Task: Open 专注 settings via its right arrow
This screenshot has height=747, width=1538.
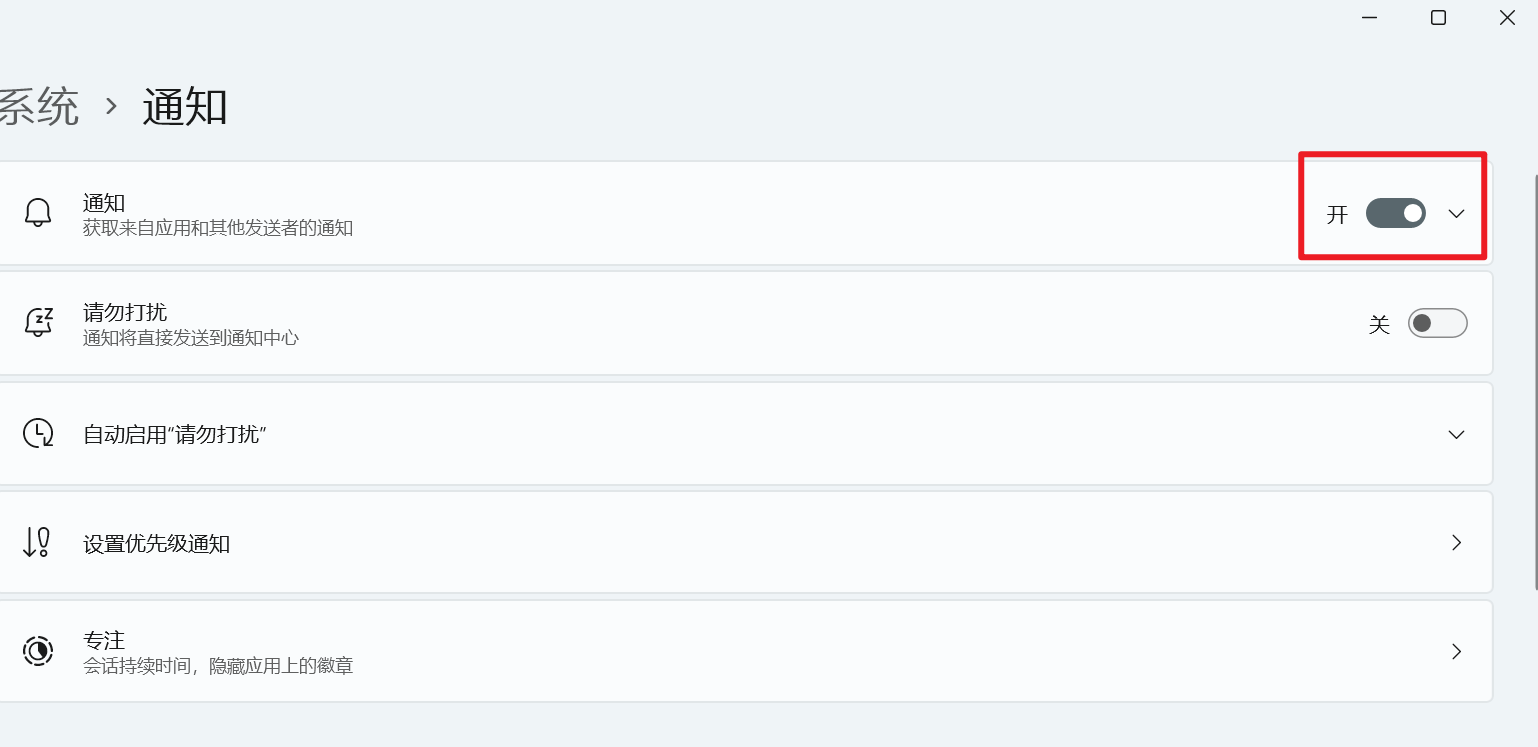Action: click(x=1456, y=651)
